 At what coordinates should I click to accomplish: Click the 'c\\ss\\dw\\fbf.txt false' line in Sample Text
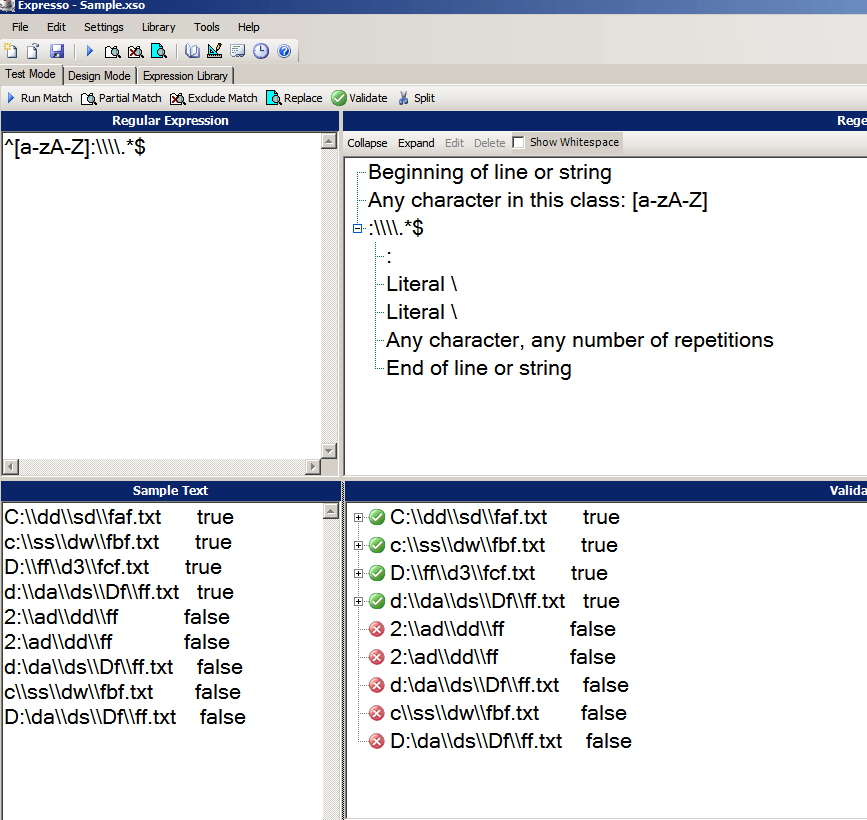pyautogui.click(x=122, y=692)
